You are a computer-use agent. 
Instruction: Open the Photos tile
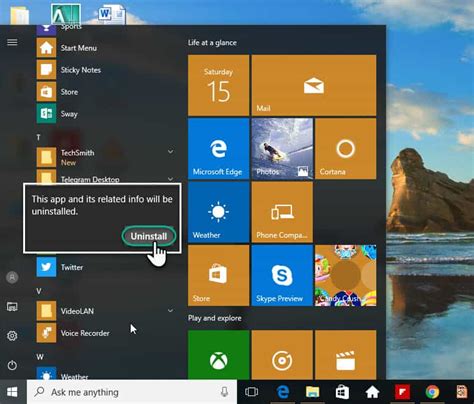point(282,149)
